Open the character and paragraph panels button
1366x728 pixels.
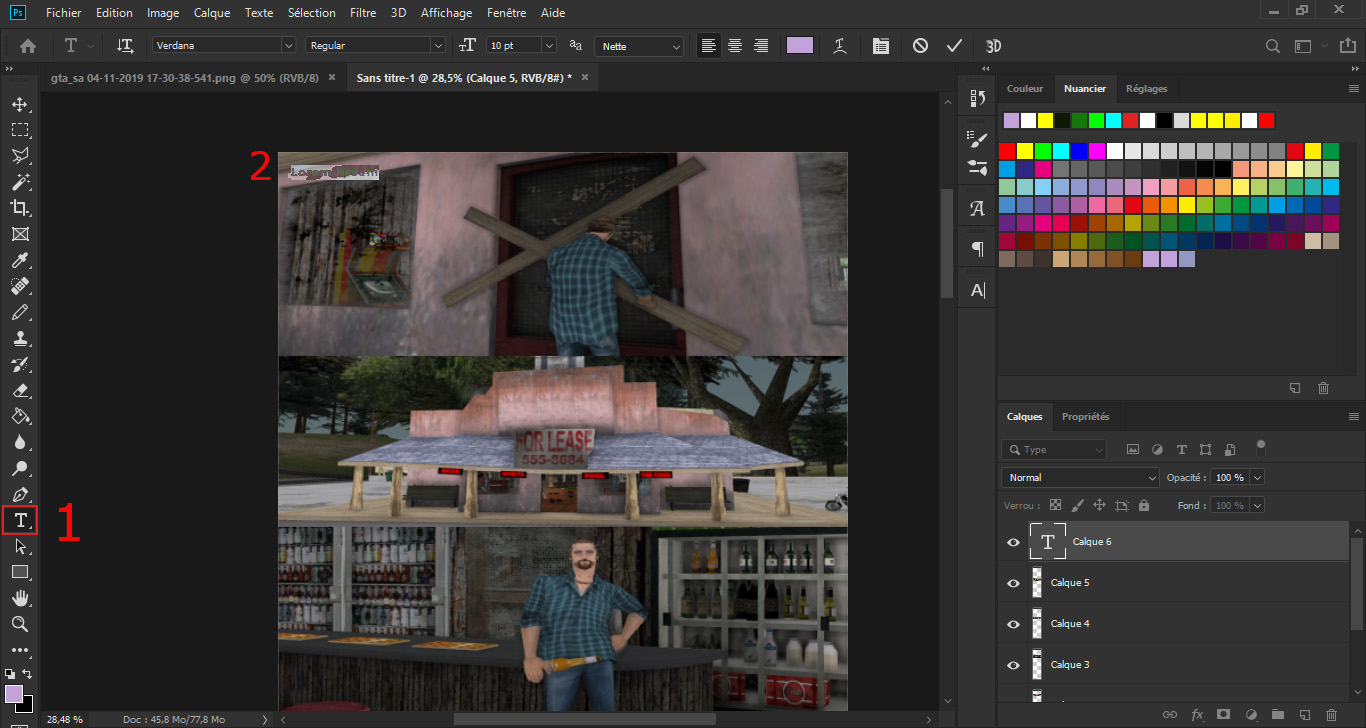tap(880, 46)
